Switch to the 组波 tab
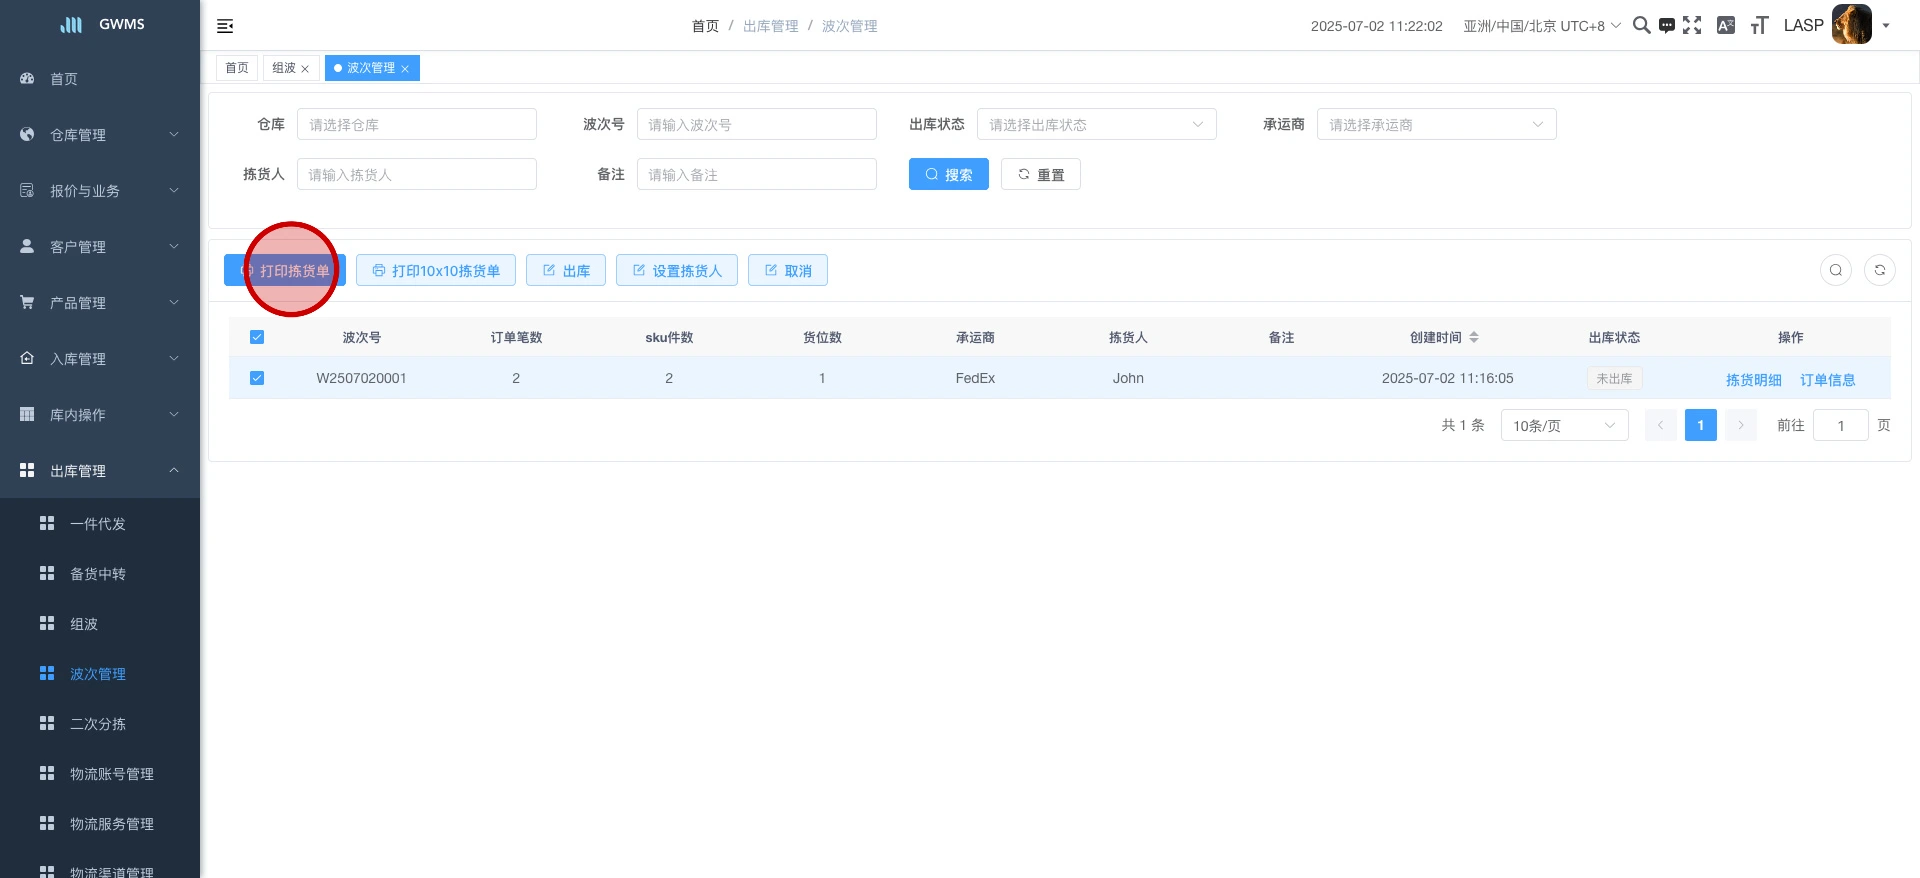 [284, 68]
